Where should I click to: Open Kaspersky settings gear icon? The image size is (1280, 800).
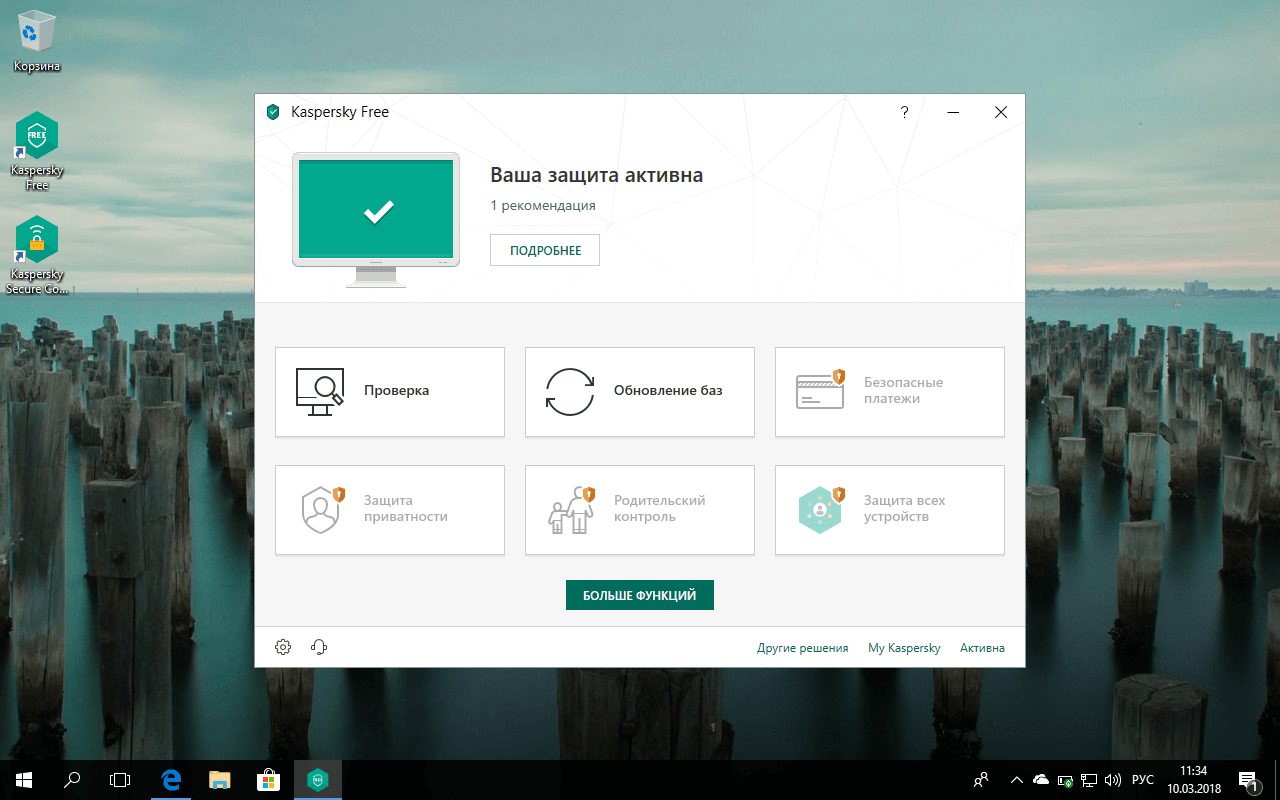click(283, 647)
